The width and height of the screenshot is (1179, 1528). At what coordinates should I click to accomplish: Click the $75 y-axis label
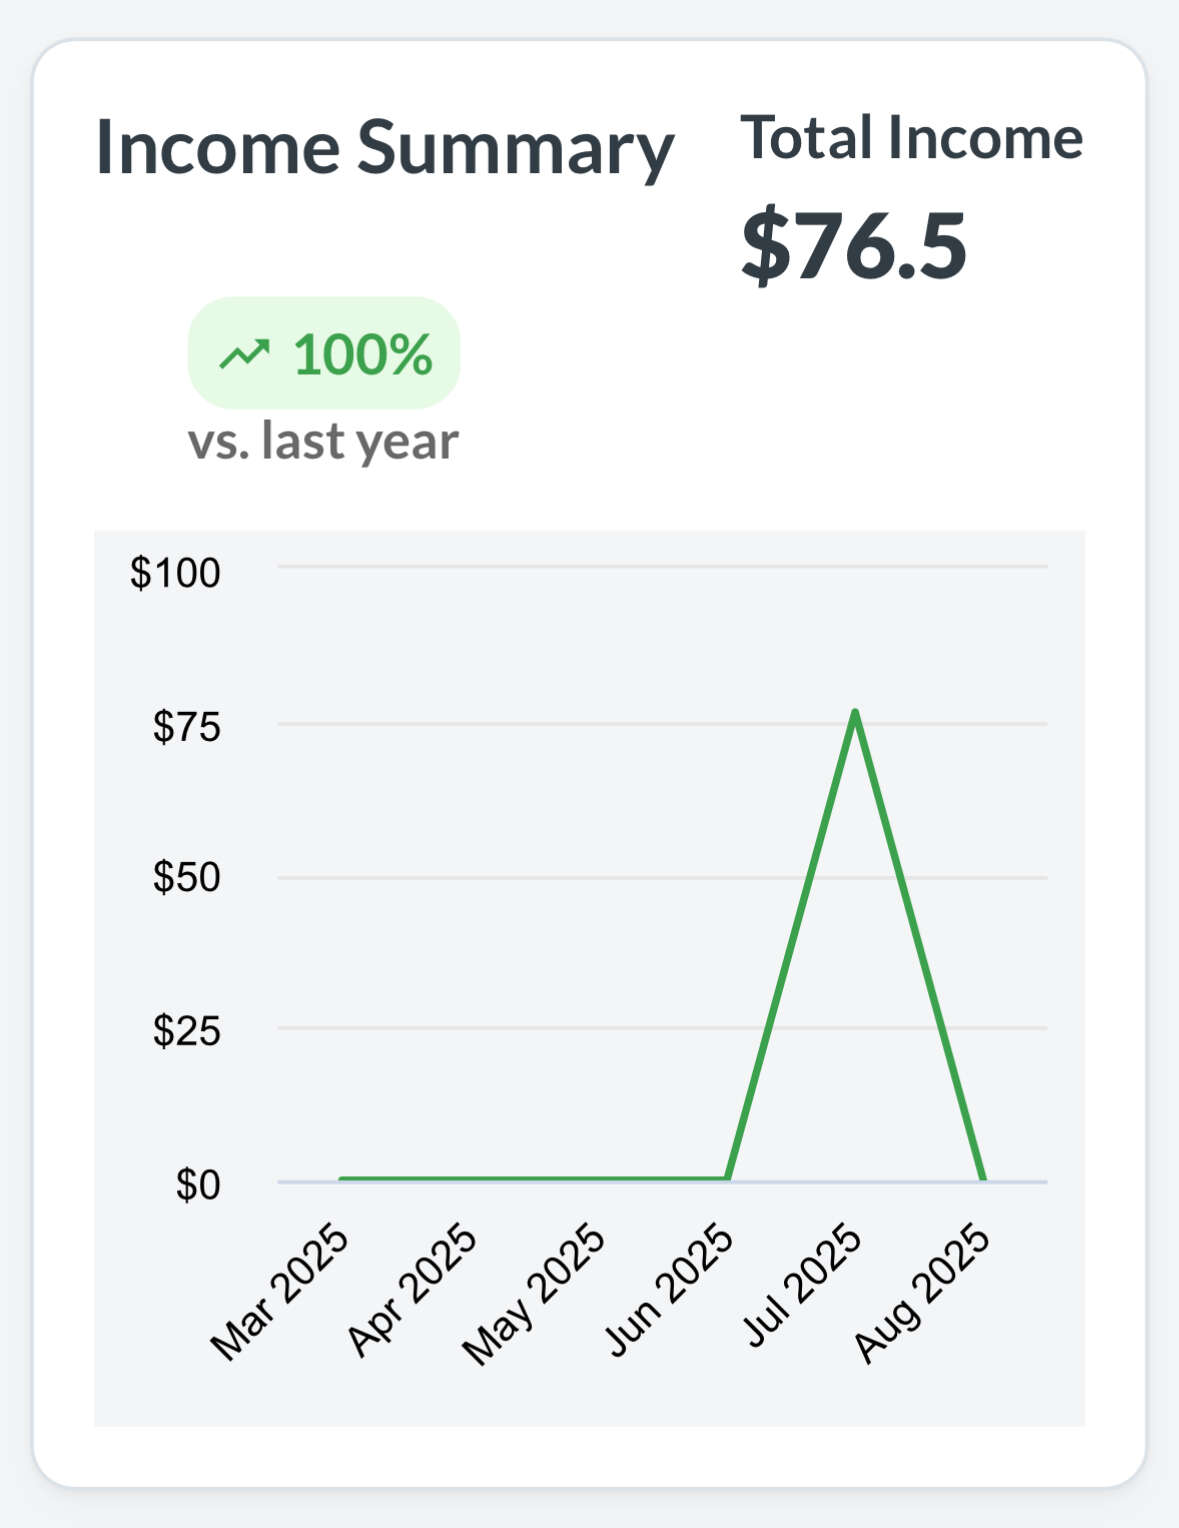(x=186, y=727)
